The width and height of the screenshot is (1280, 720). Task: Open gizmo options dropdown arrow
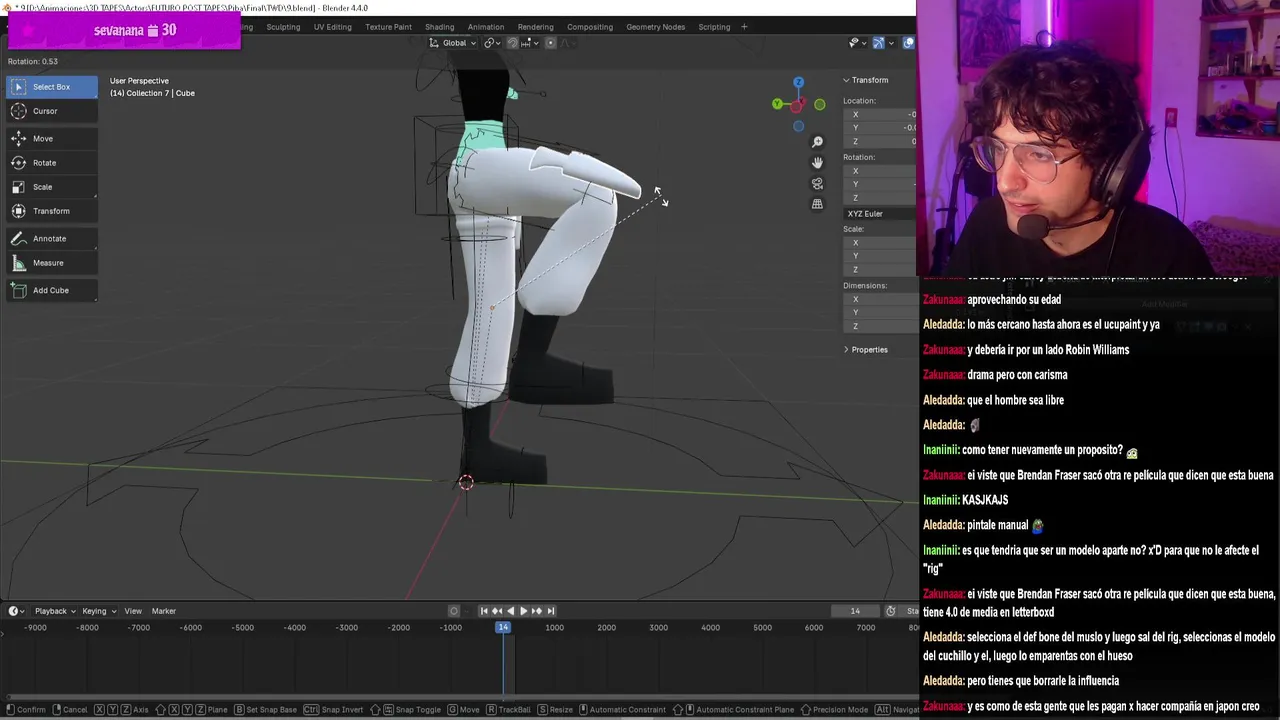click(891, 43)
